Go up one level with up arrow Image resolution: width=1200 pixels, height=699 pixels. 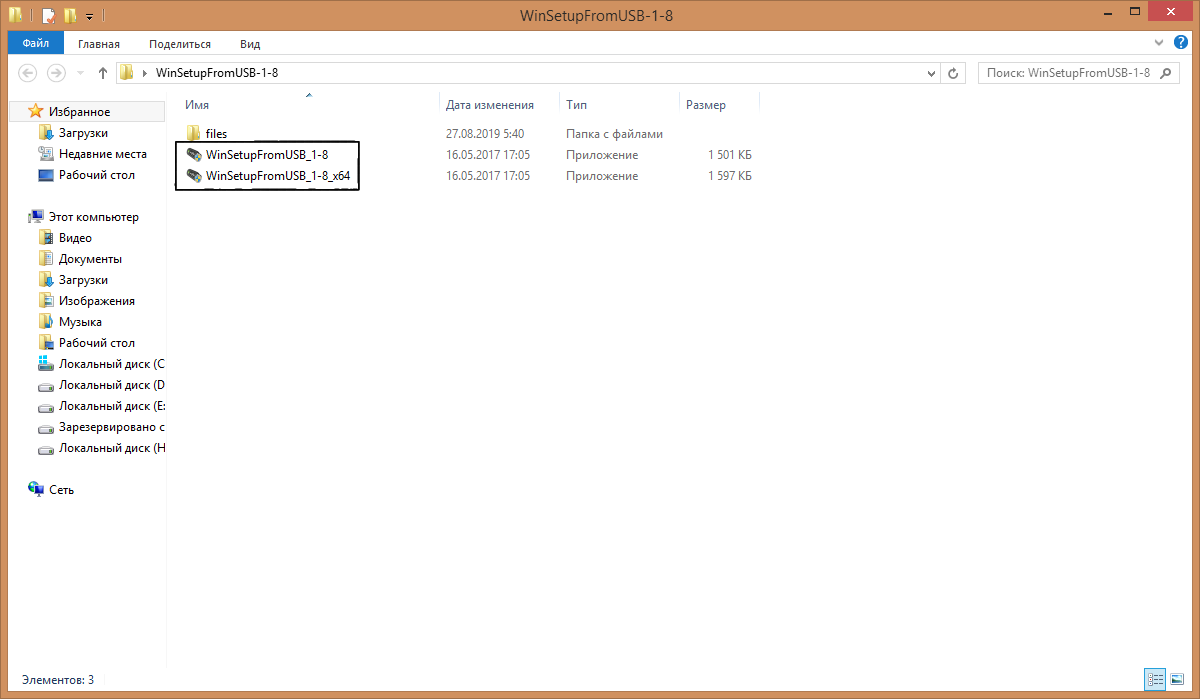[x=102, y=73]
